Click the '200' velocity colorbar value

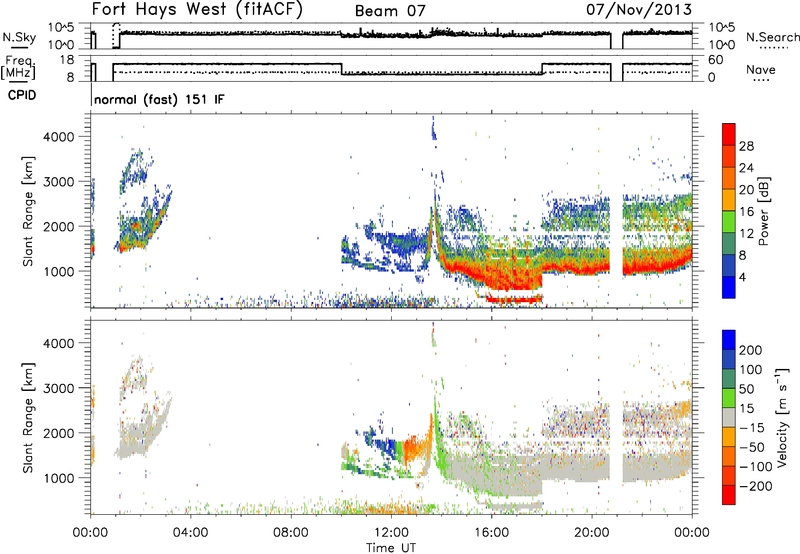(751, 350)
